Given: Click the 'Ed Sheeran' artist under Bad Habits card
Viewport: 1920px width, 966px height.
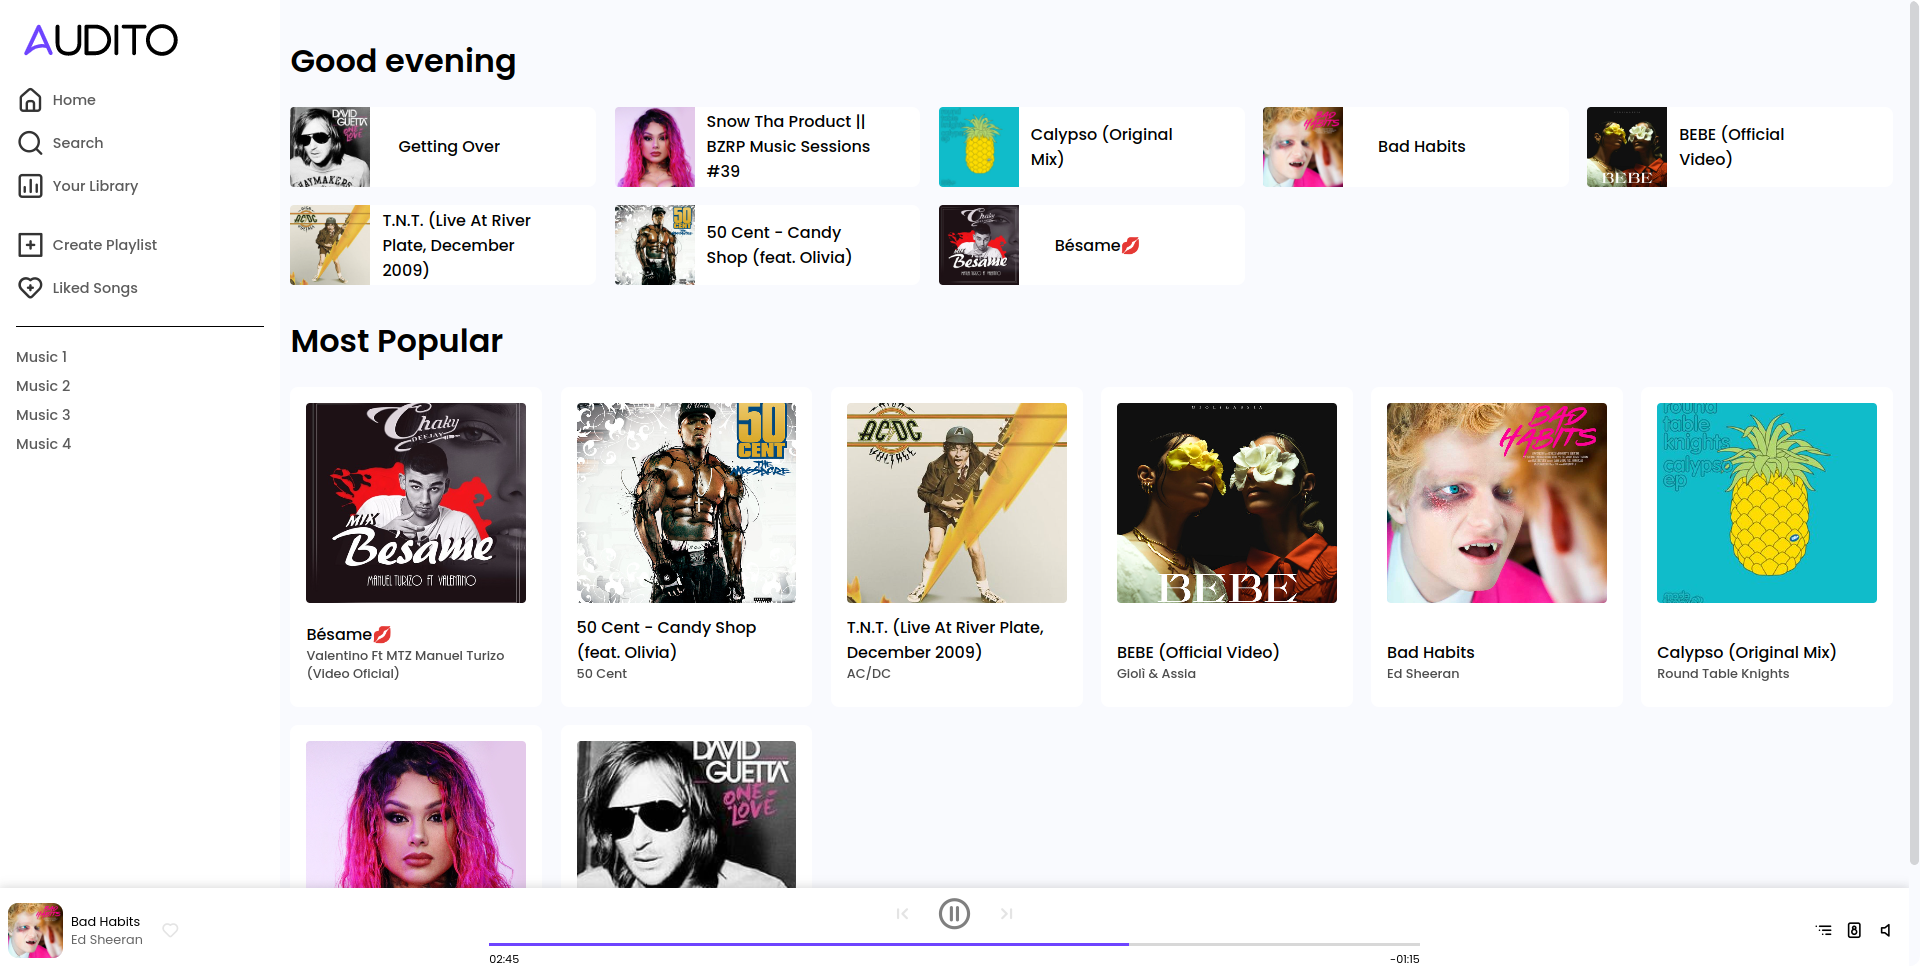Looking at the screenshot, I should tap(1422, 674).
